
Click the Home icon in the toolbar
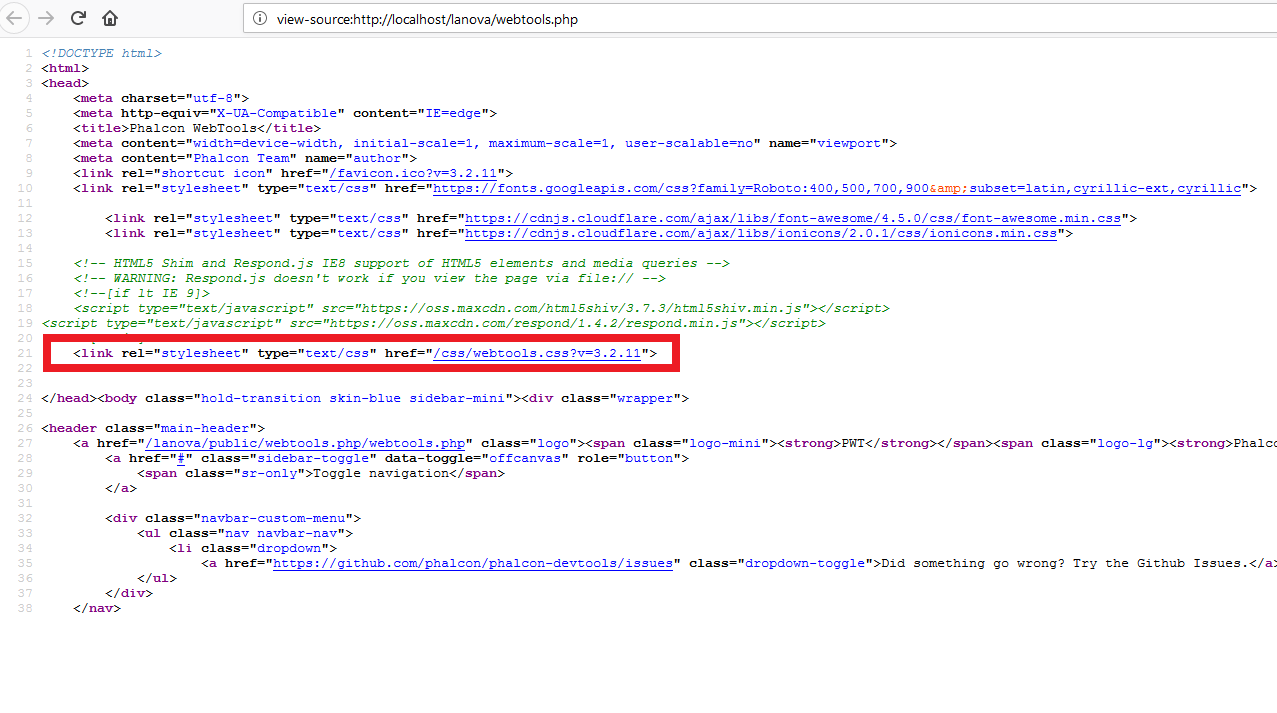[109, 18]
